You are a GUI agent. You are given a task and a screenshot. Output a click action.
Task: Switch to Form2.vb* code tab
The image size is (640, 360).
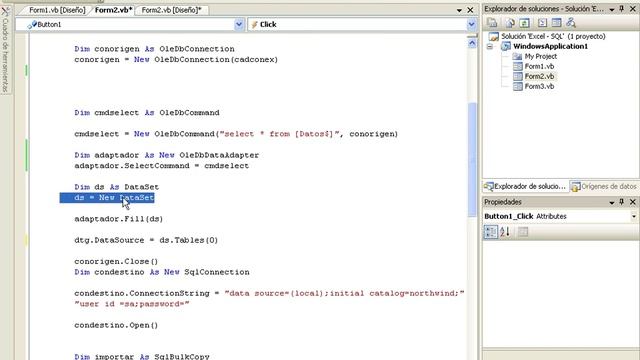pos(113,10)
